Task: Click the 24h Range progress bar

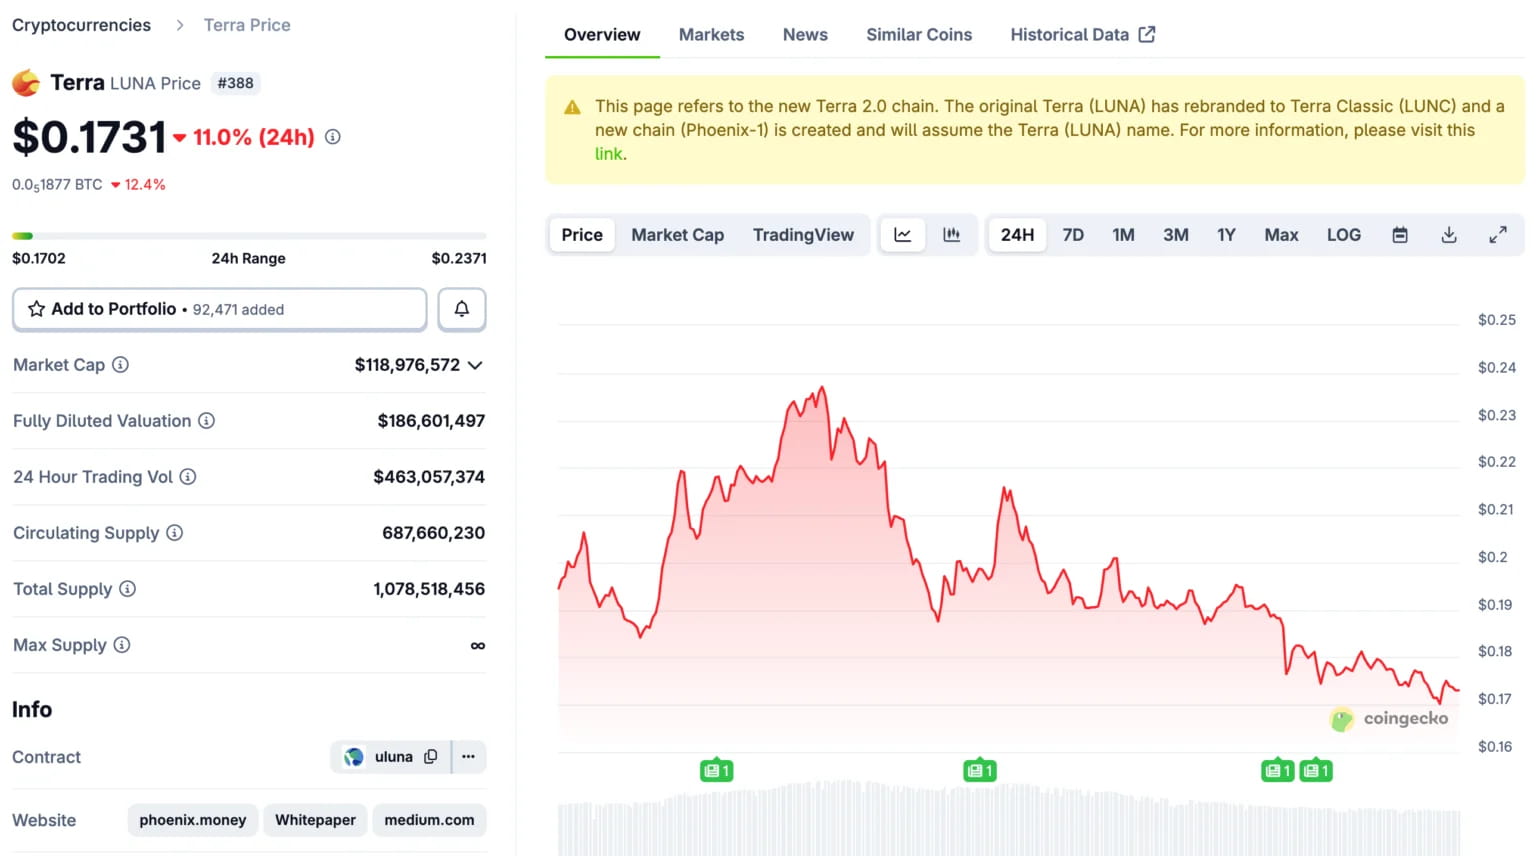Action: 249,236
